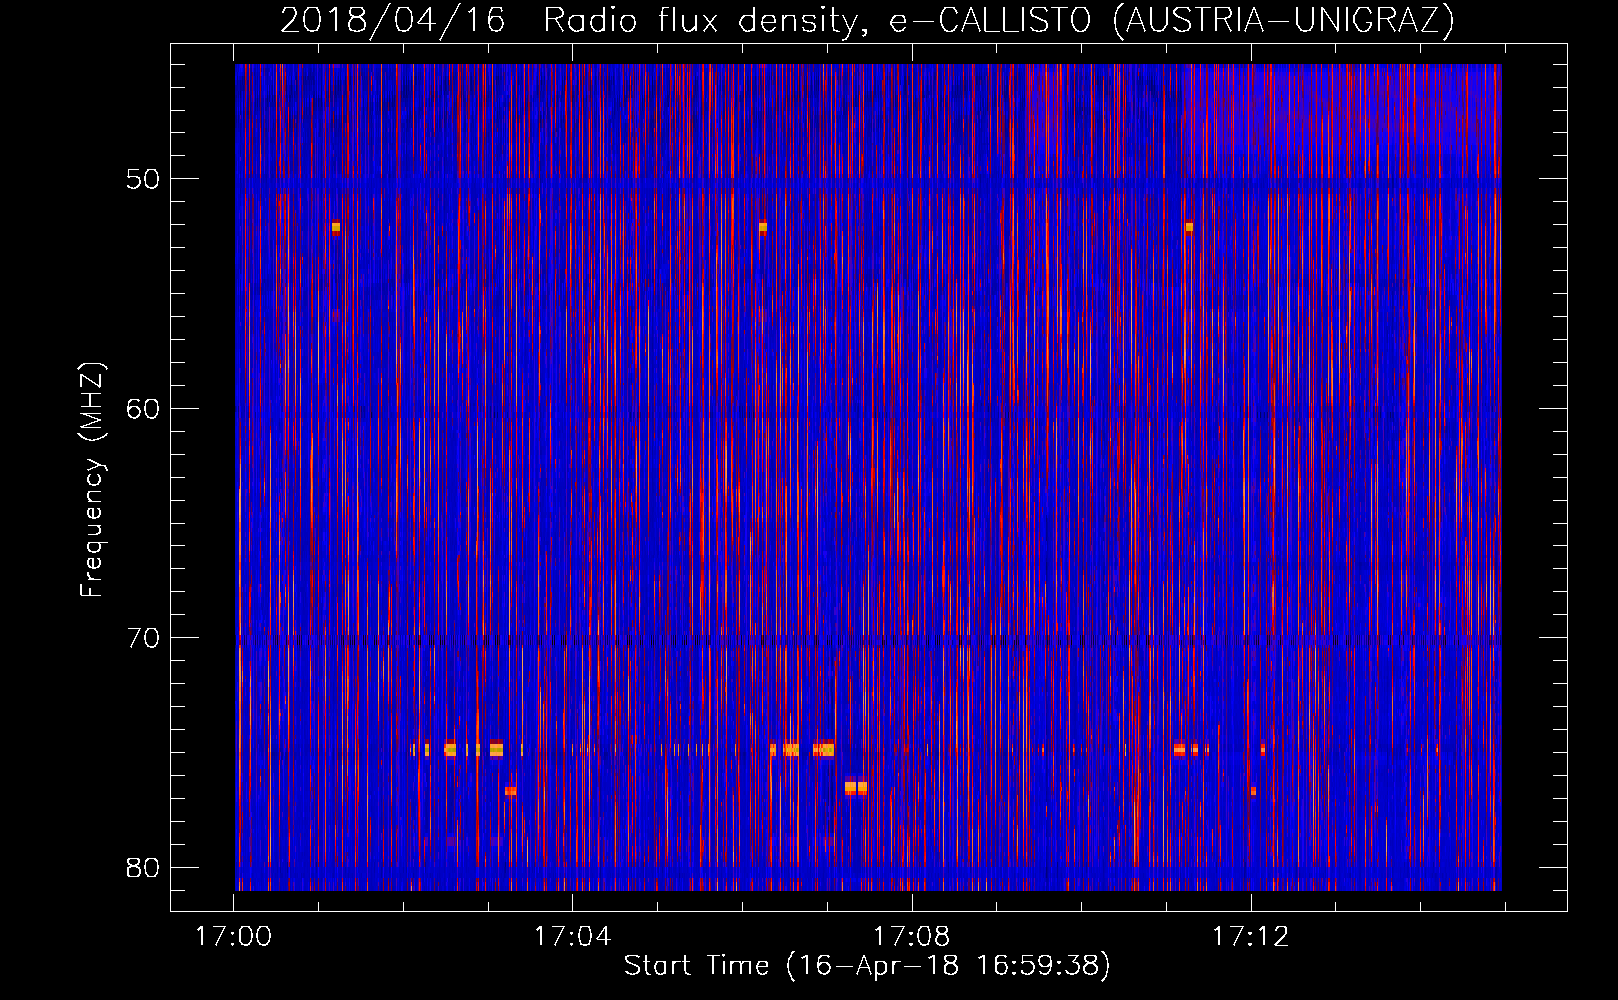Click the "Frequency (MHZ)" axis label
Screen dimensions: 1618x1000
[91, 480]
